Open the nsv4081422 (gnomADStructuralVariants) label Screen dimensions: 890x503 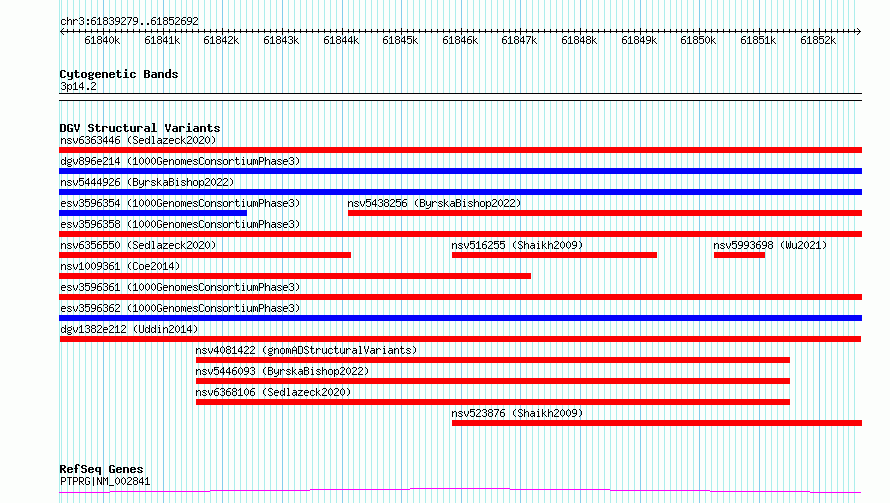(x=306, y=350)
